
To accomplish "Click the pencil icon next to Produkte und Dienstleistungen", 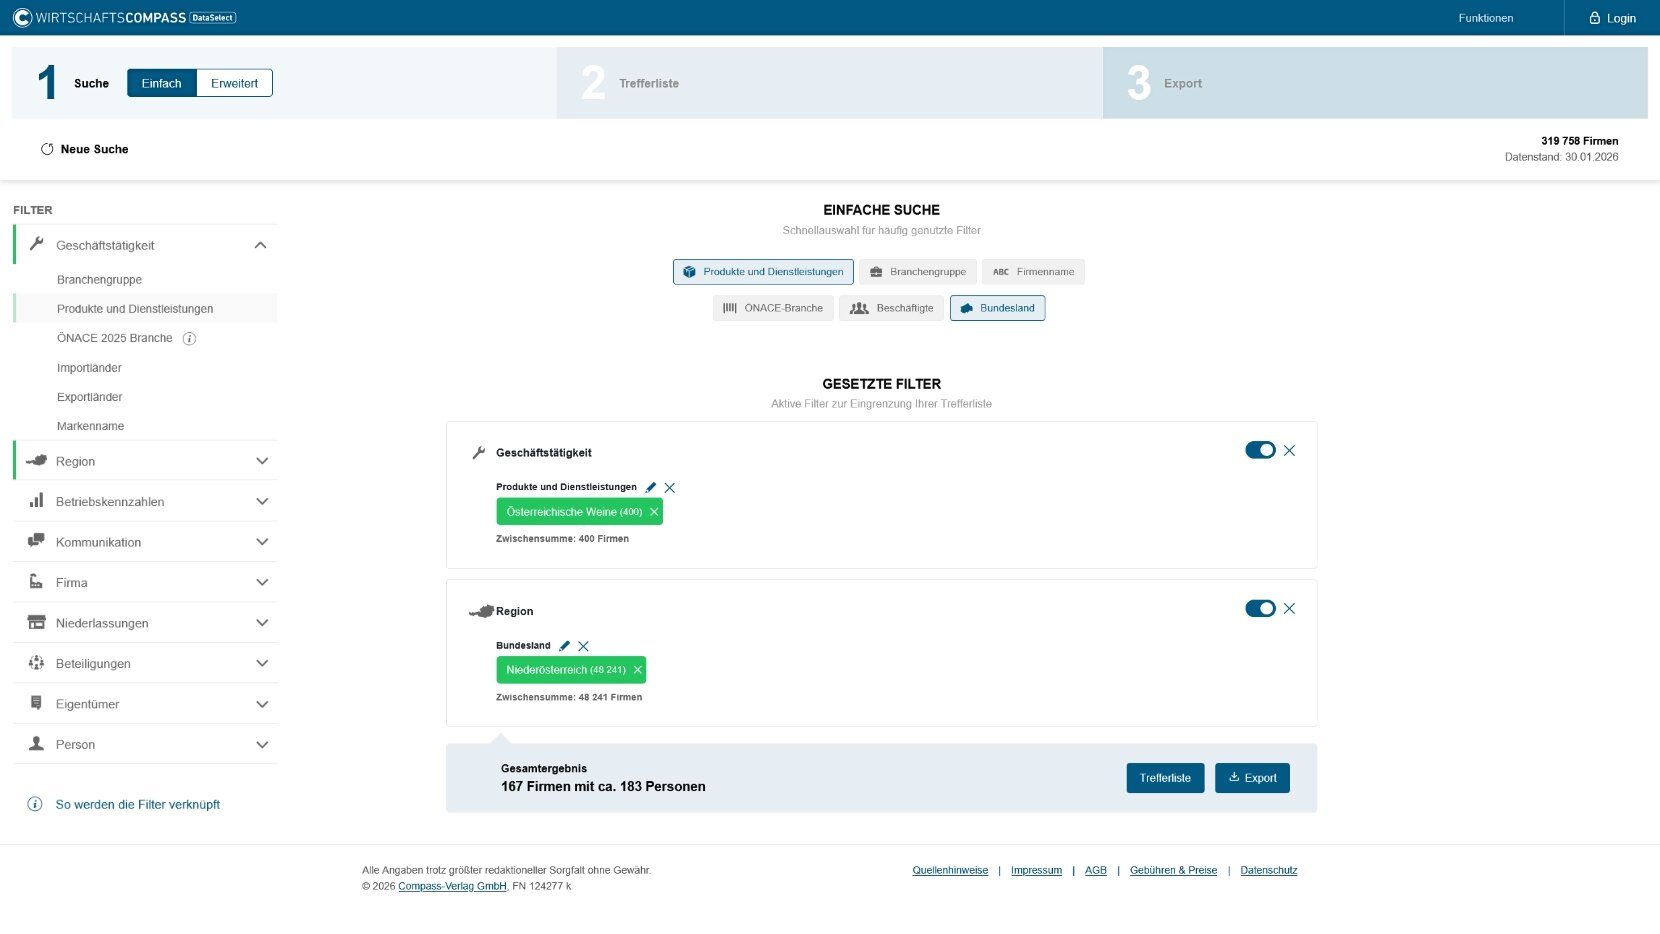I will pos(651,487).
